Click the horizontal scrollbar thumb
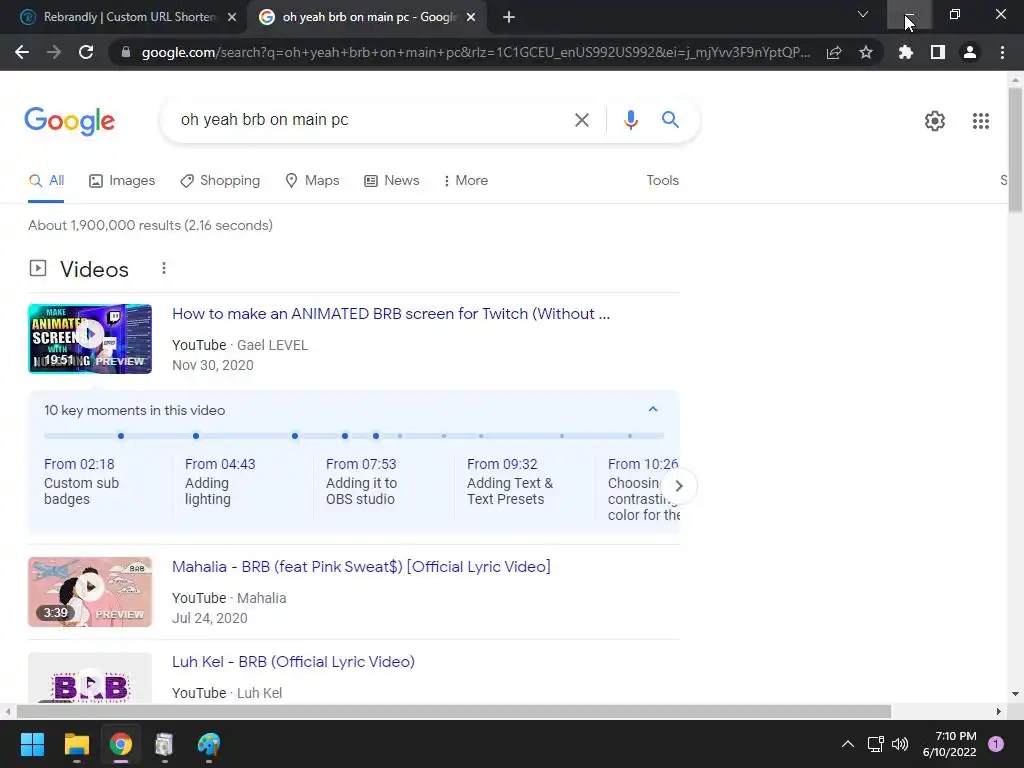 pyautogui.click(x=454, y=711)
